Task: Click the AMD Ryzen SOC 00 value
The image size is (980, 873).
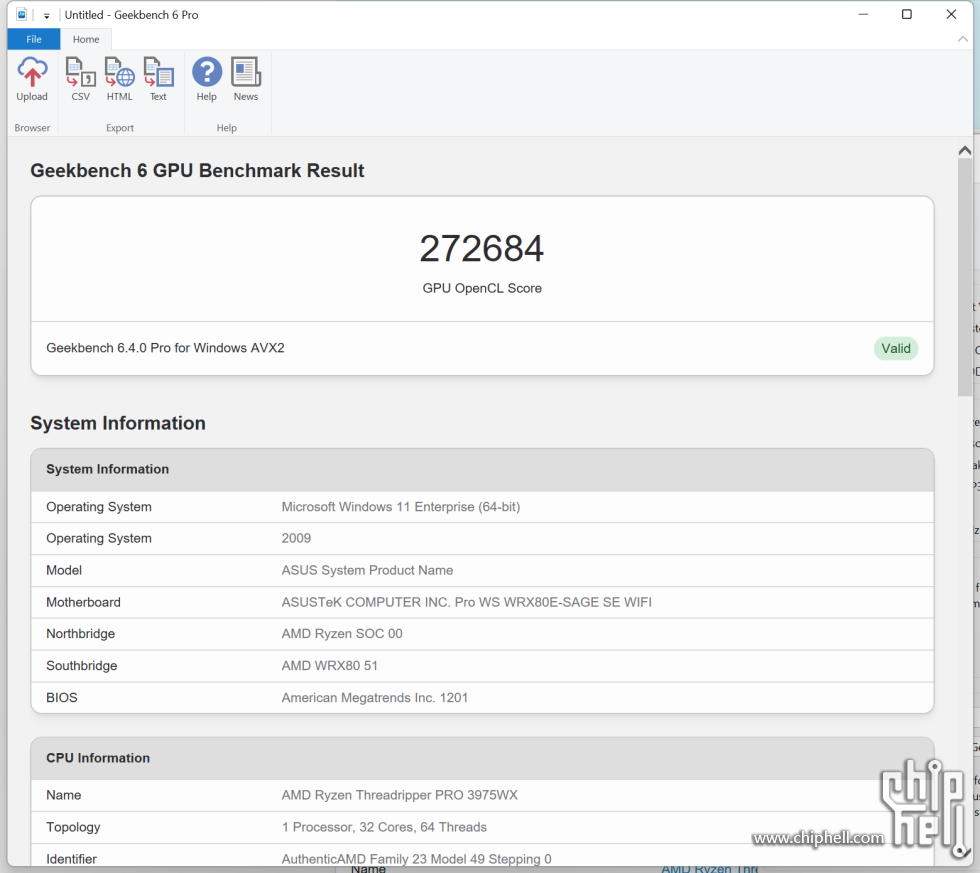Action: 342,634
